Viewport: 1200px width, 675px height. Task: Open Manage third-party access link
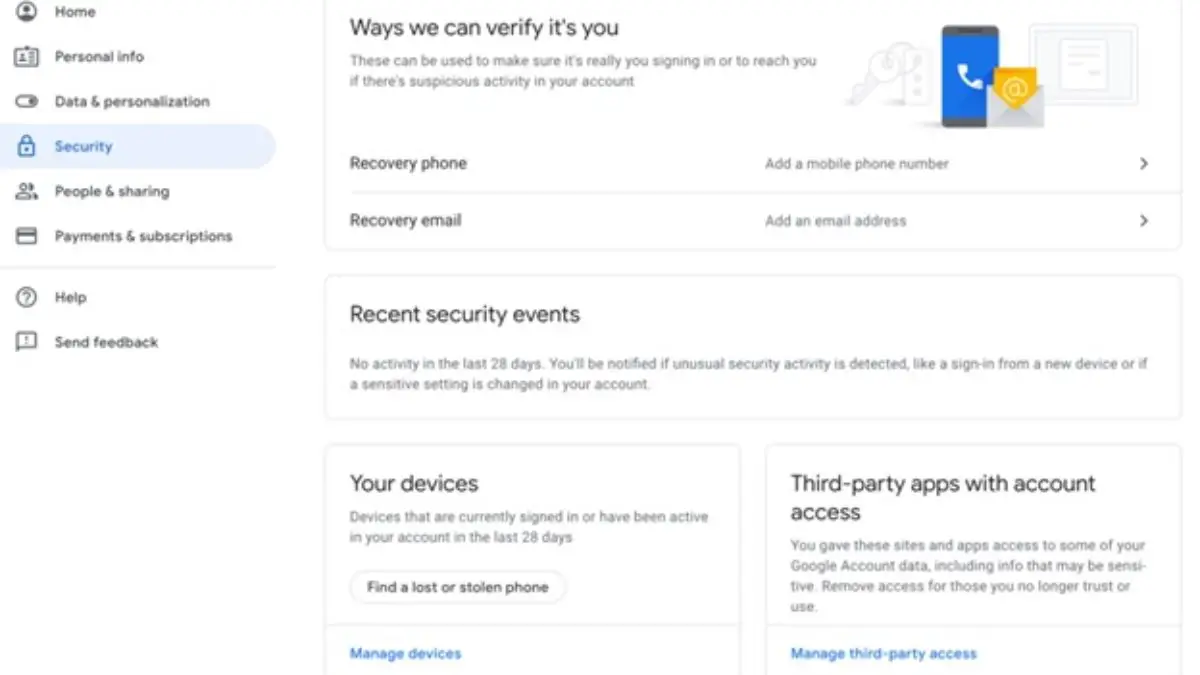click(x=883, y=654)
